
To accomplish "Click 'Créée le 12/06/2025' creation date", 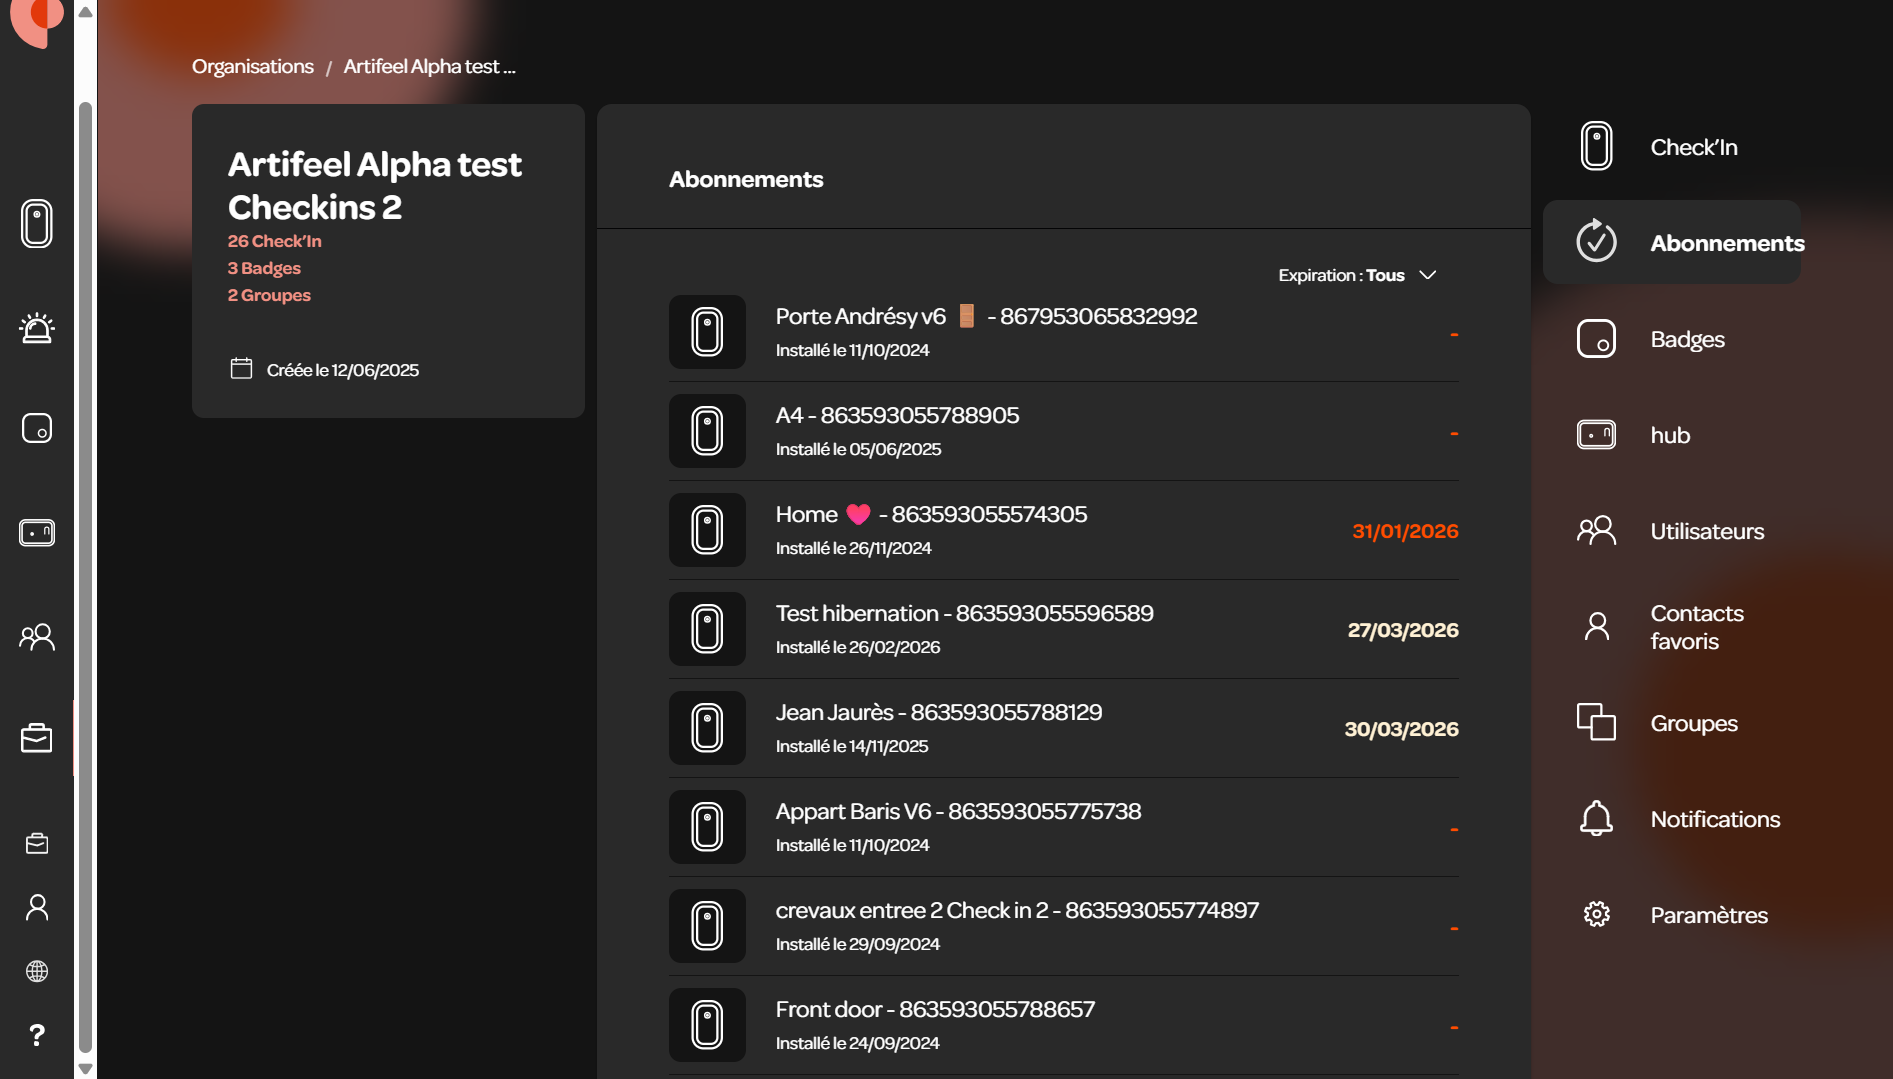I will point(343,370).
